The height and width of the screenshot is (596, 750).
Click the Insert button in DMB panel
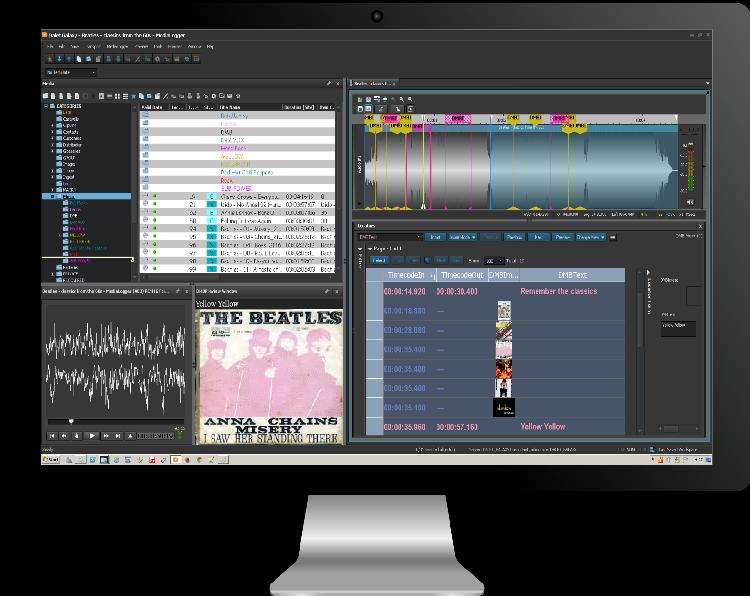coord(437,237)
